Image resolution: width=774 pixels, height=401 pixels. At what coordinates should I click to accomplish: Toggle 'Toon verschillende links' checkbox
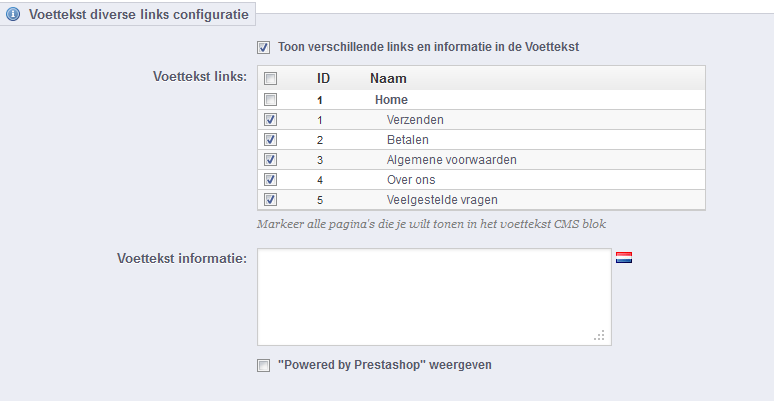click(264, 47)
